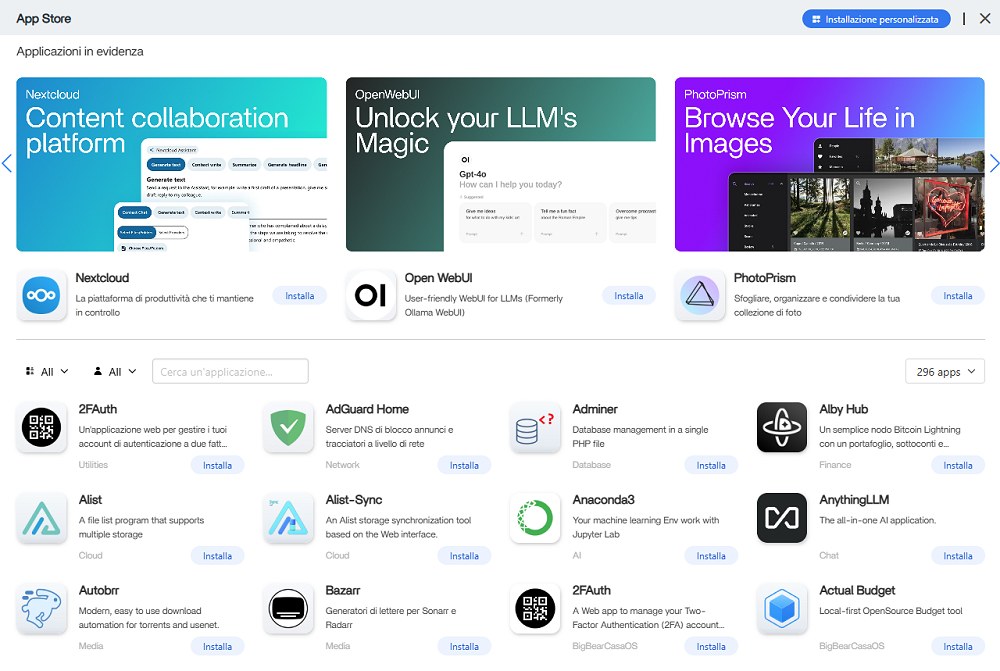The image size is (1000, 671).
Task: Open the author filter All dropdown
Action: point(115,371)
